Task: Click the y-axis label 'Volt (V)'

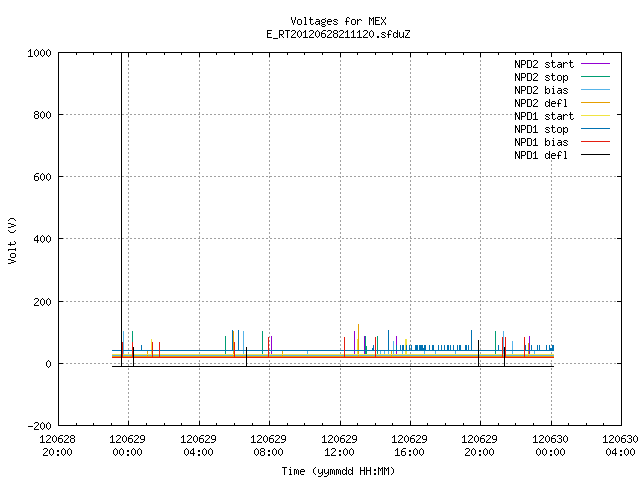Action: pos(13,240)
